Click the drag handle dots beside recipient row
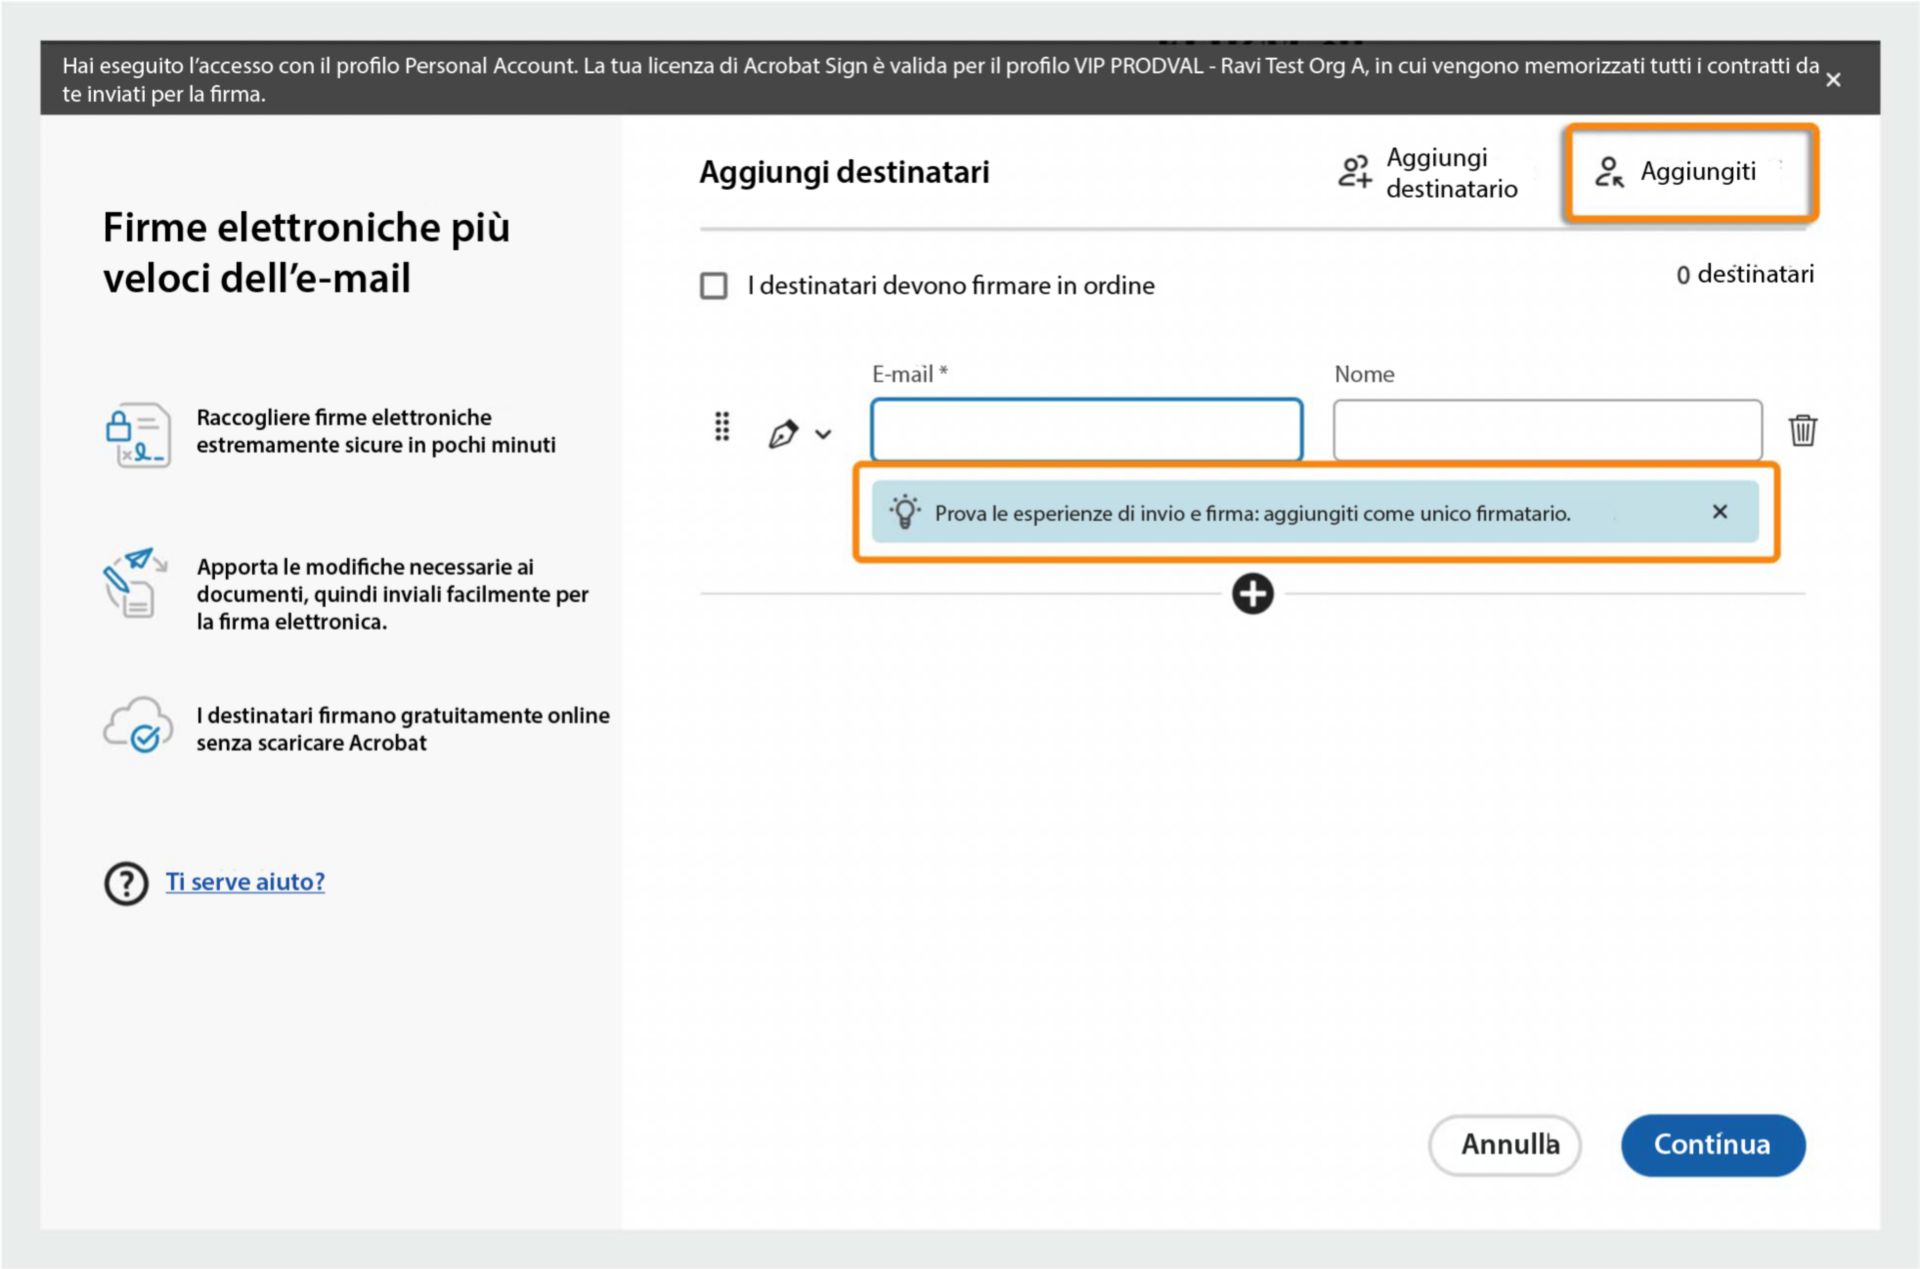The height and width of the screenshot is (1269, 1920). [x=722, y=427]
